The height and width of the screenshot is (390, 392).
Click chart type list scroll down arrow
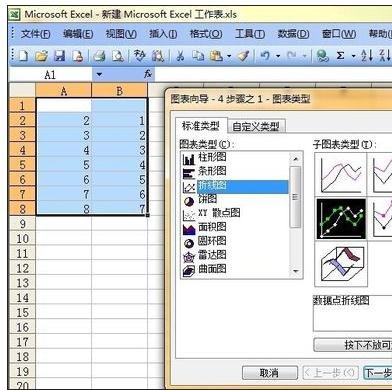coord(295,271)
